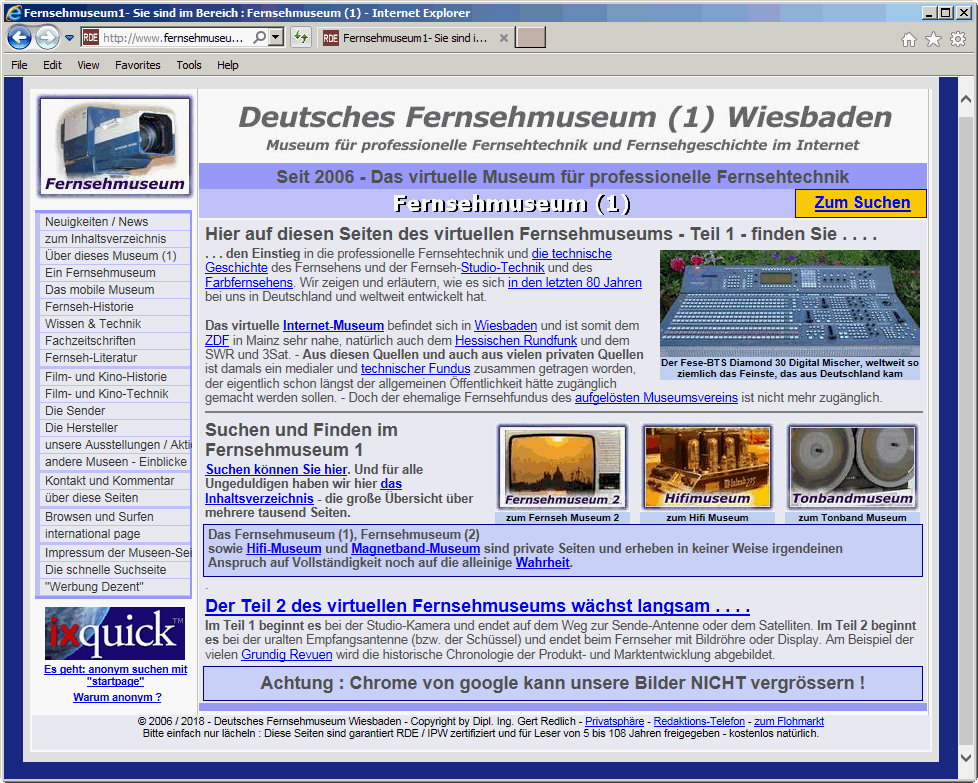Open the Favorites menu
Image resolution: width=978 pixels, height=783 pixels.
click(x=138, y=65)
